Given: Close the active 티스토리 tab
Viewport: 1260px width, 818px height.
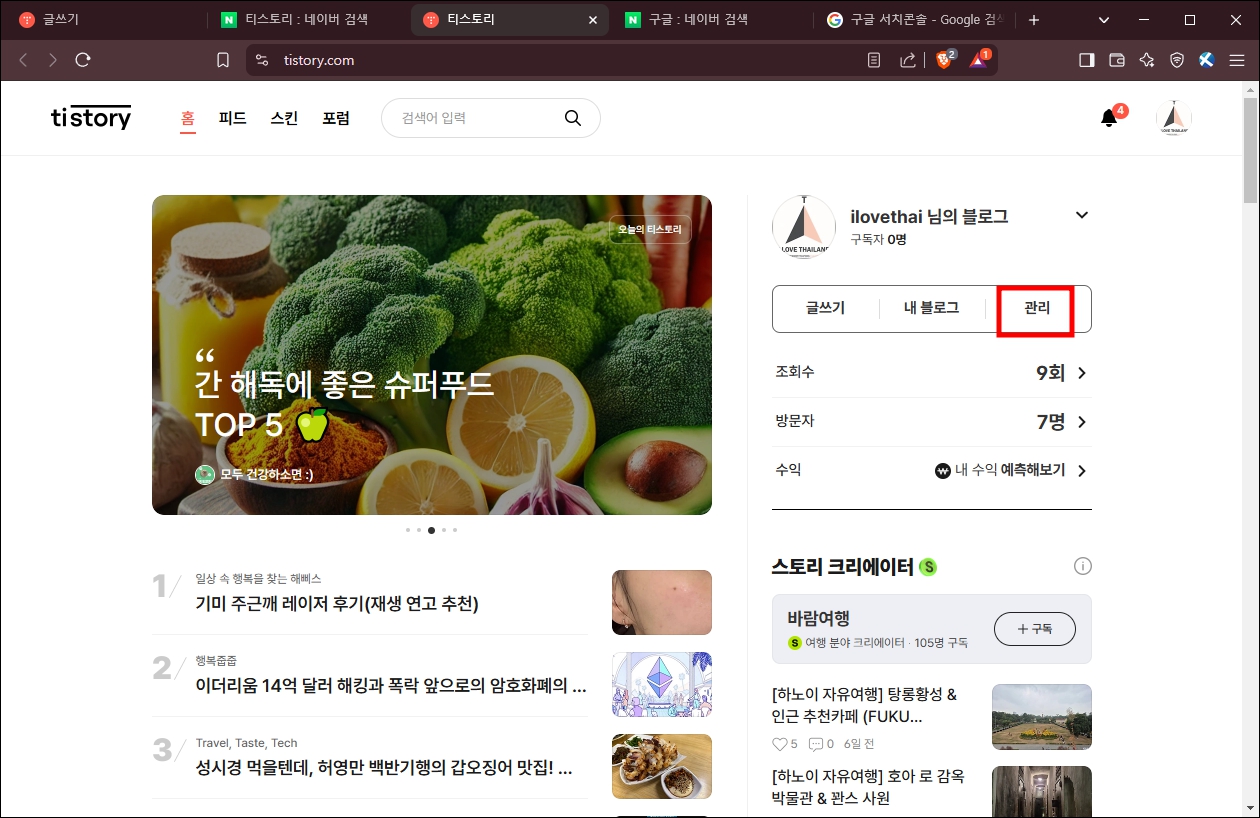Looking at the screenshot, I should click(592, 20).
